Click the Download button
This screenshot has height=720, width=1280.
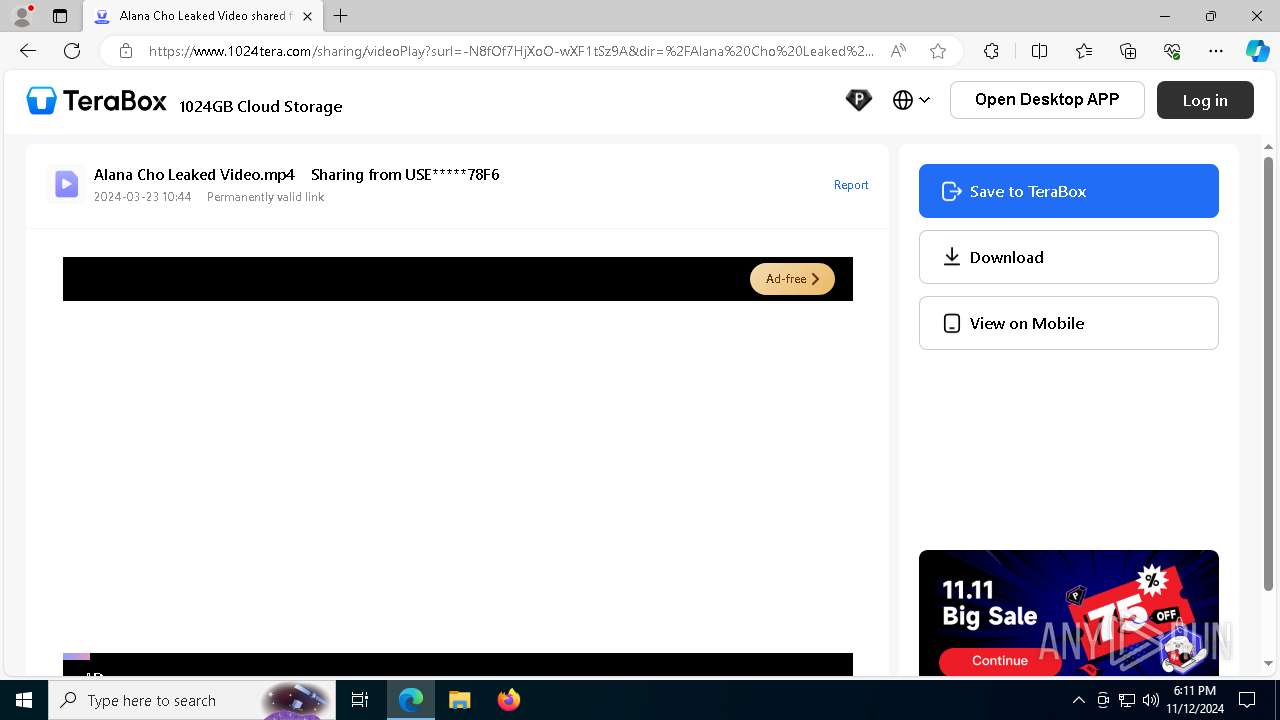pos(1068,257)
